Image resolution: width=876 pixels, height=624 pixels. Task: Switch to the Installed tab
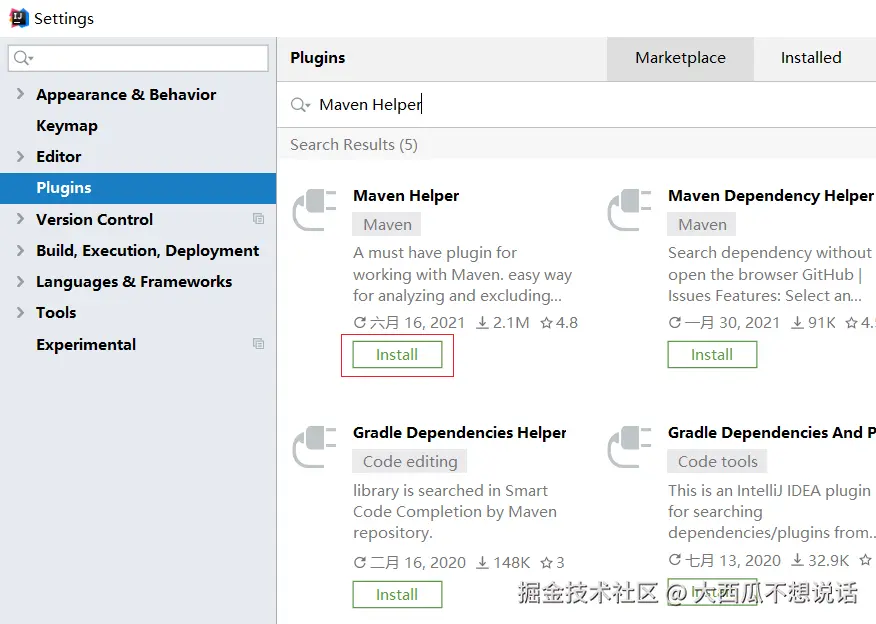[811, 58]
